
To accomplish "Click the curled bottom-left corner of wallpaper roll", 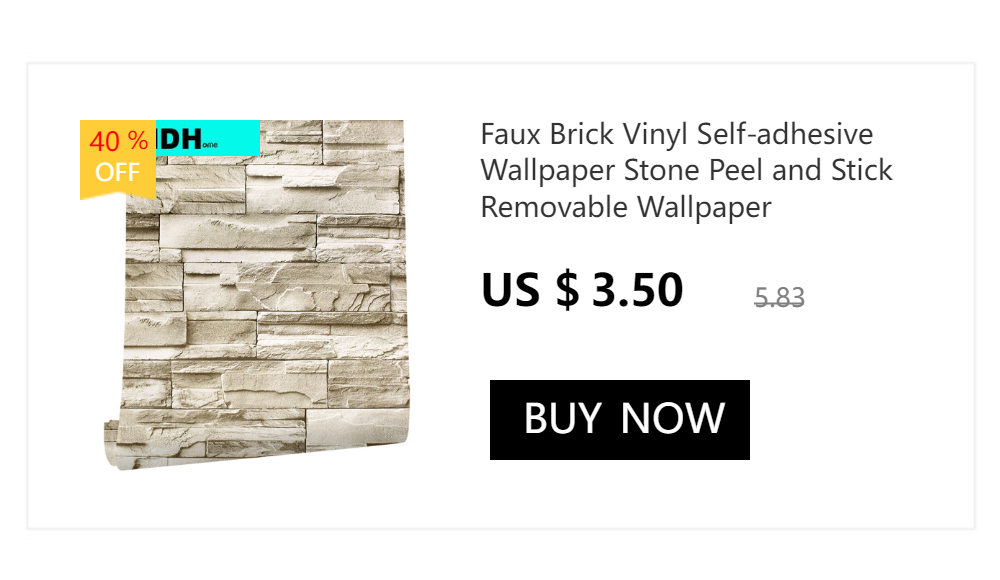I will (x=115, y=447).
